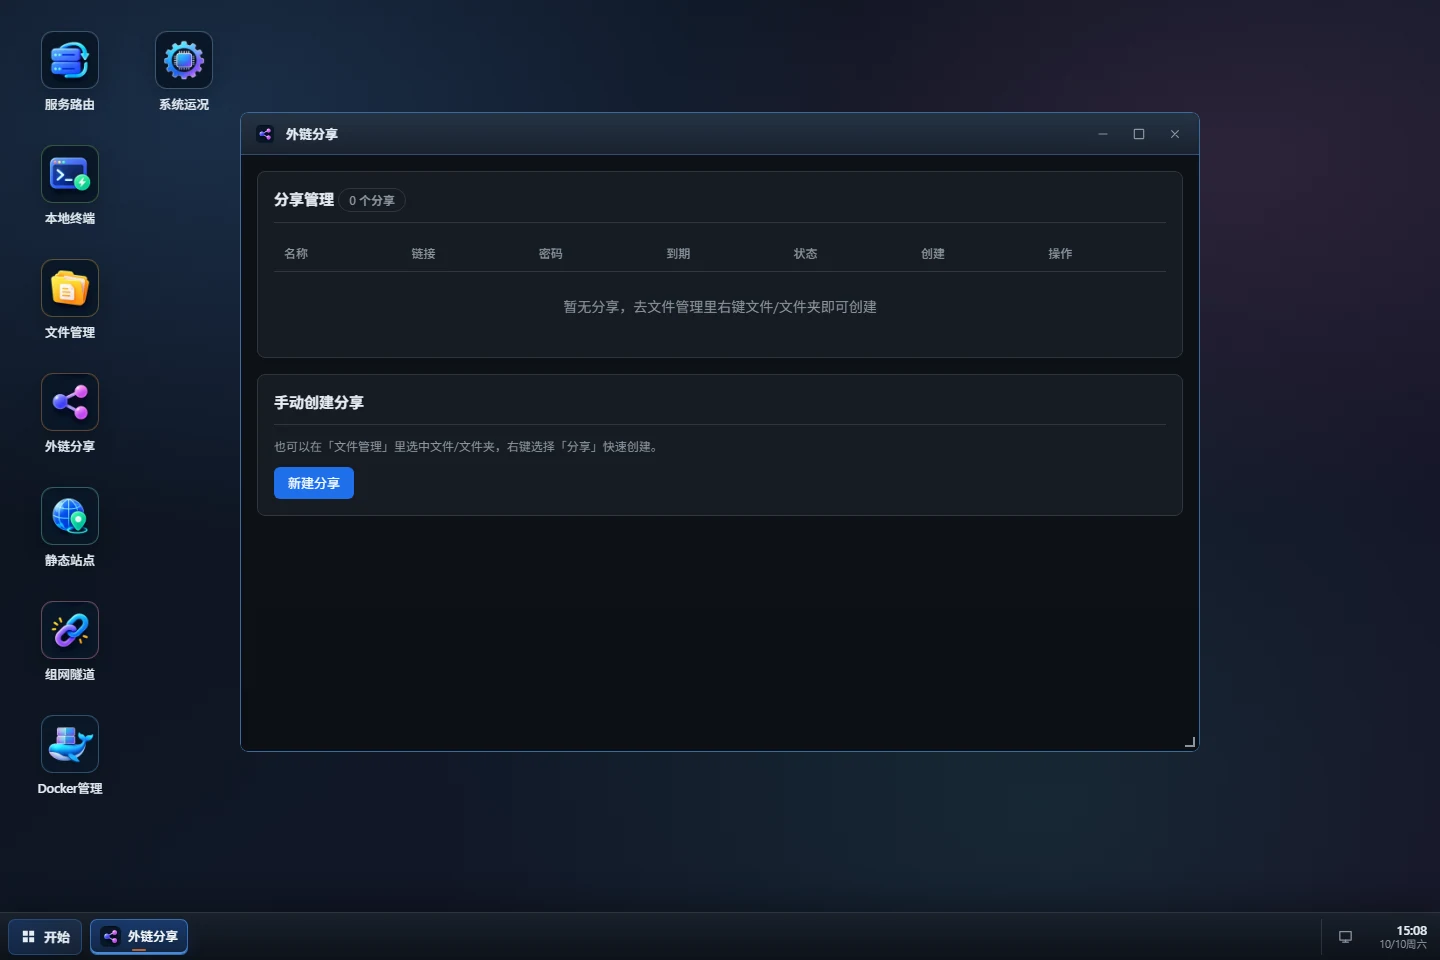Click the 手动创建分享 section heading
The width and height of the screenshot is (1440, 960).
(319, 403)
